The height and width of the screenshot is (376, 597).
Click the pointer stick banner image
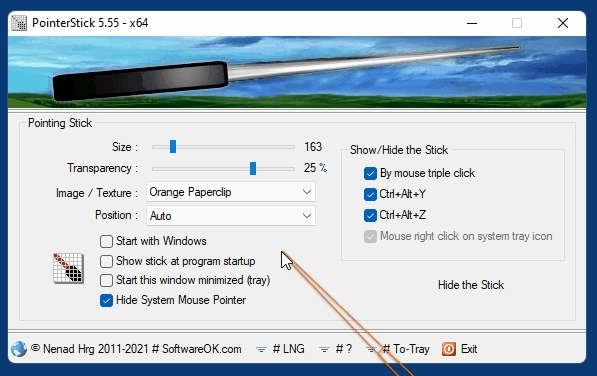[x=297, y=72]
